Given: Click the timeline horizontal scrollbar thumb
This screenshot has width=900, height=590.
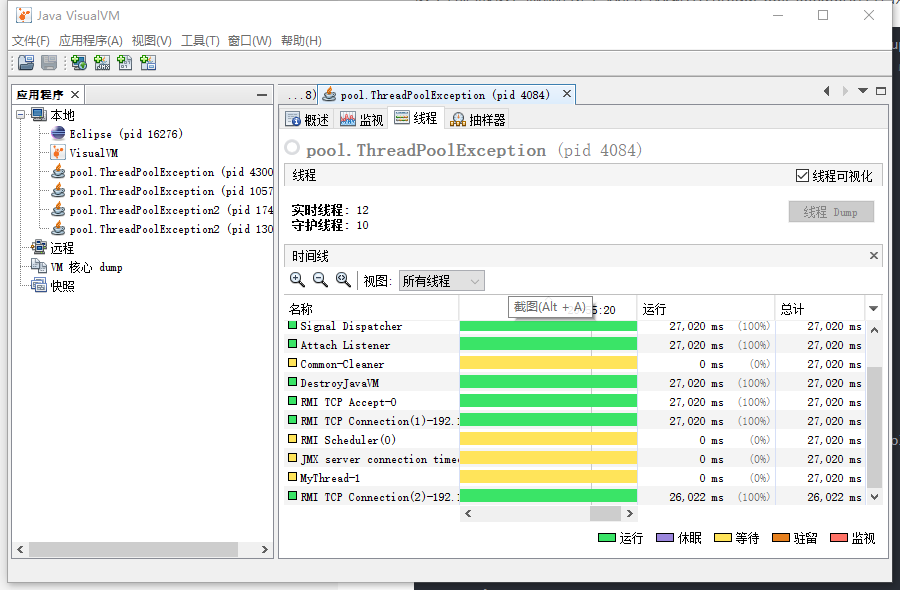Looking at the screenshot, I should pos(605,513).
